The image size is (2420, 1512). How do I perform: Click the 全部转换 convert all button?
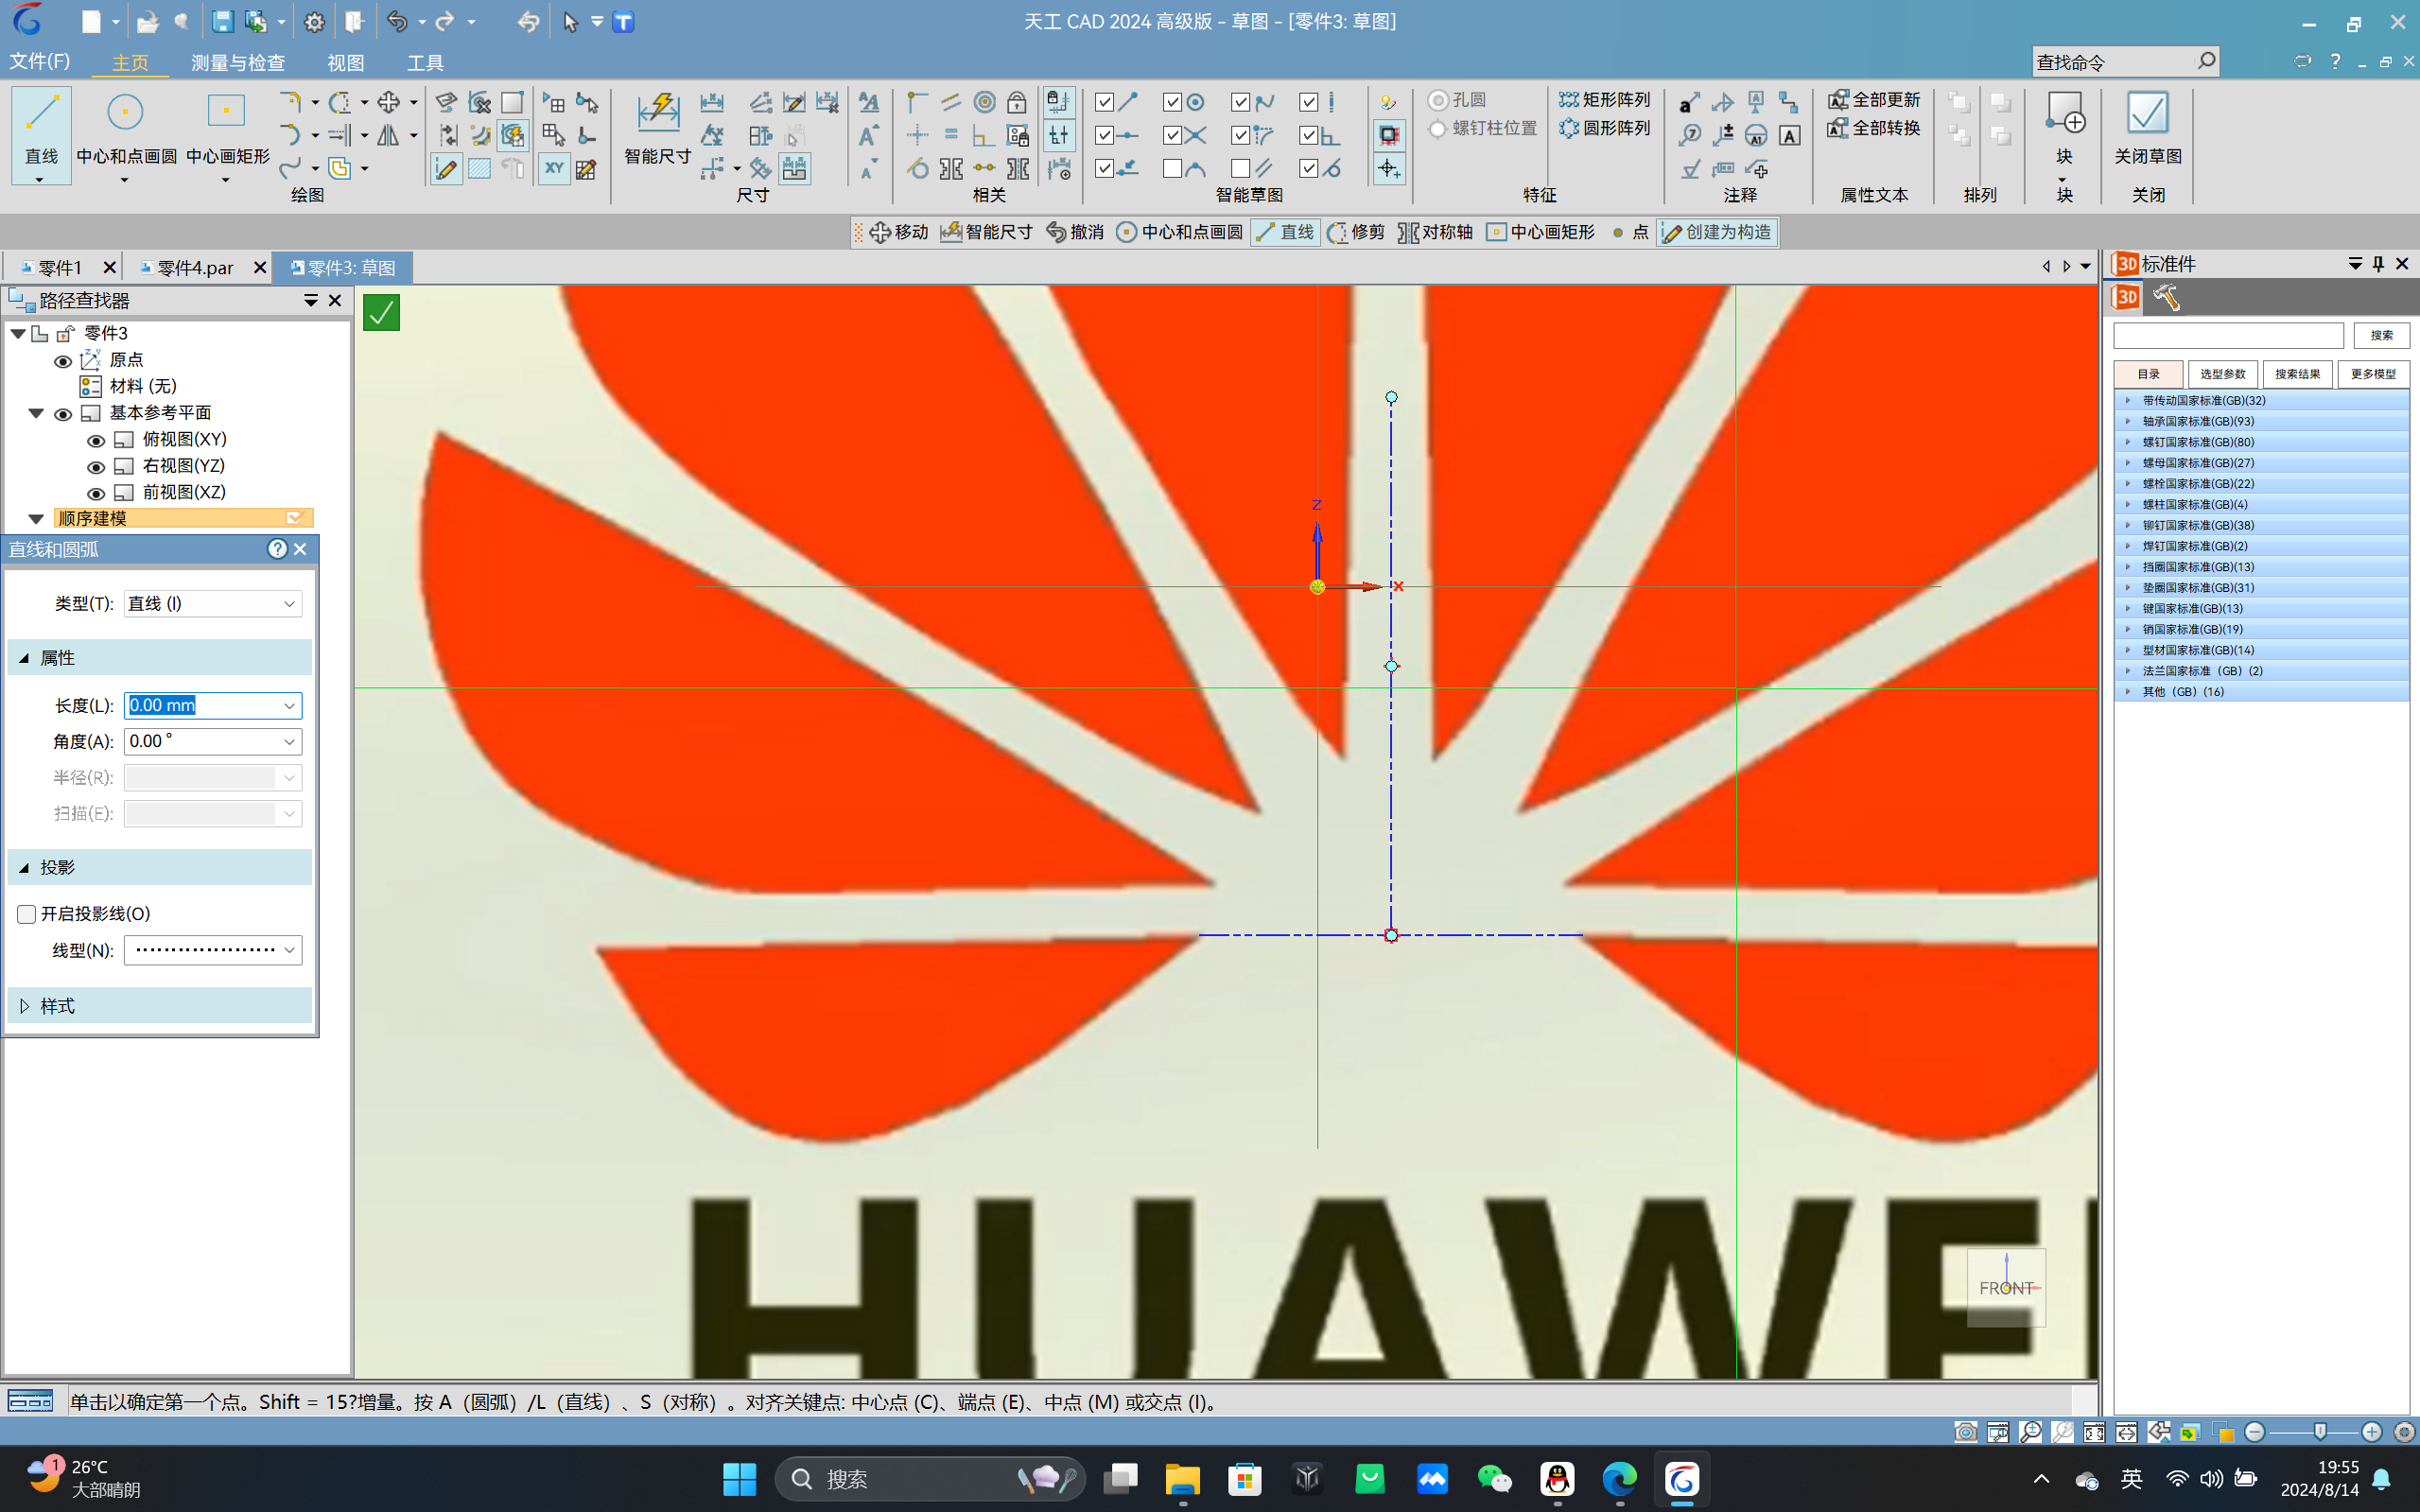pyautogui.click(x=1873, y=128)
